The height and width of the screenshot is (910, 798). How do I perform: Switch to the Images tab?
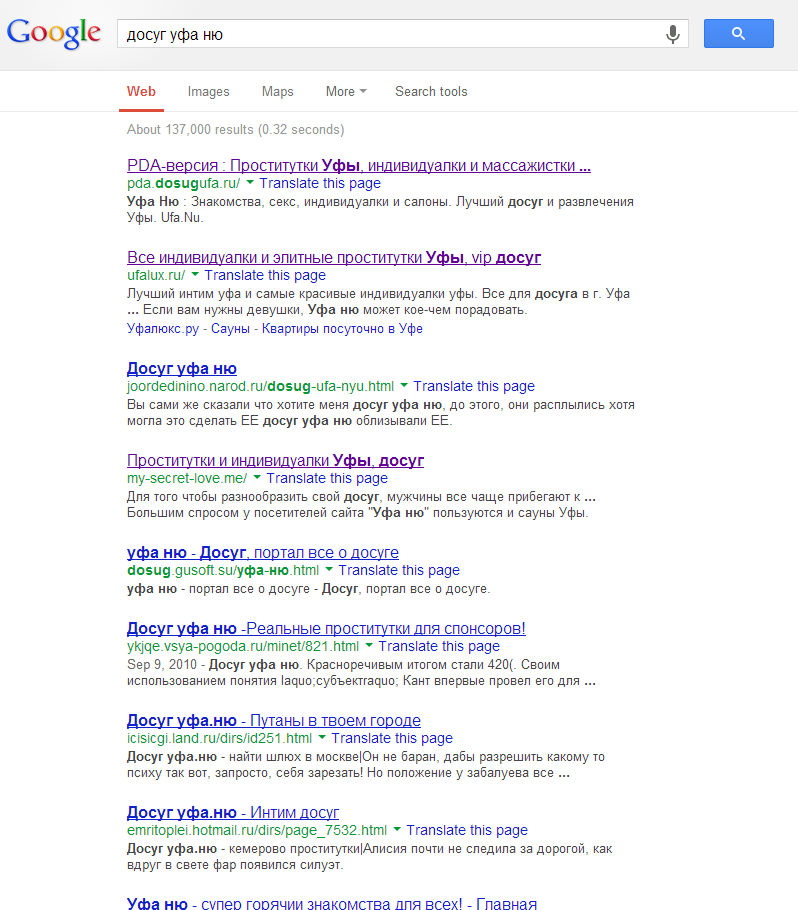point(208,92)
